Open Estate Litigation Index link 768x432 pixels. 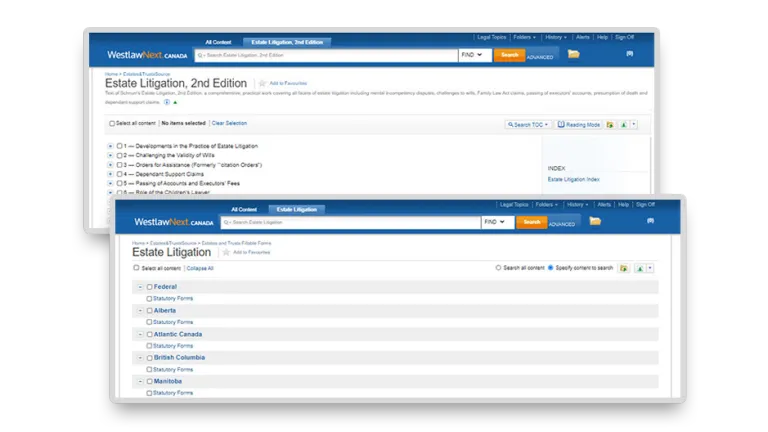point(574,180)
